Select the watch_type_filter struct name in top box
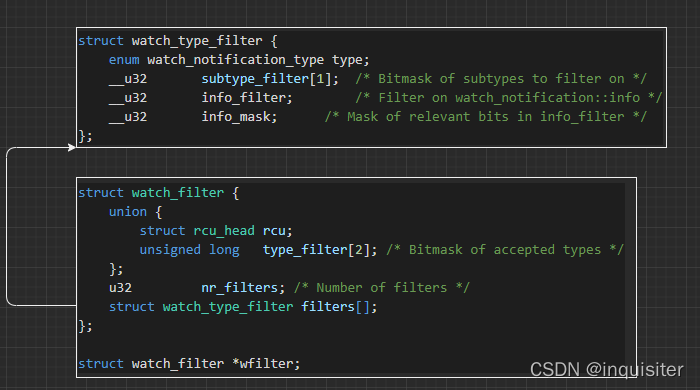The image size is (700, 390). 197,41
